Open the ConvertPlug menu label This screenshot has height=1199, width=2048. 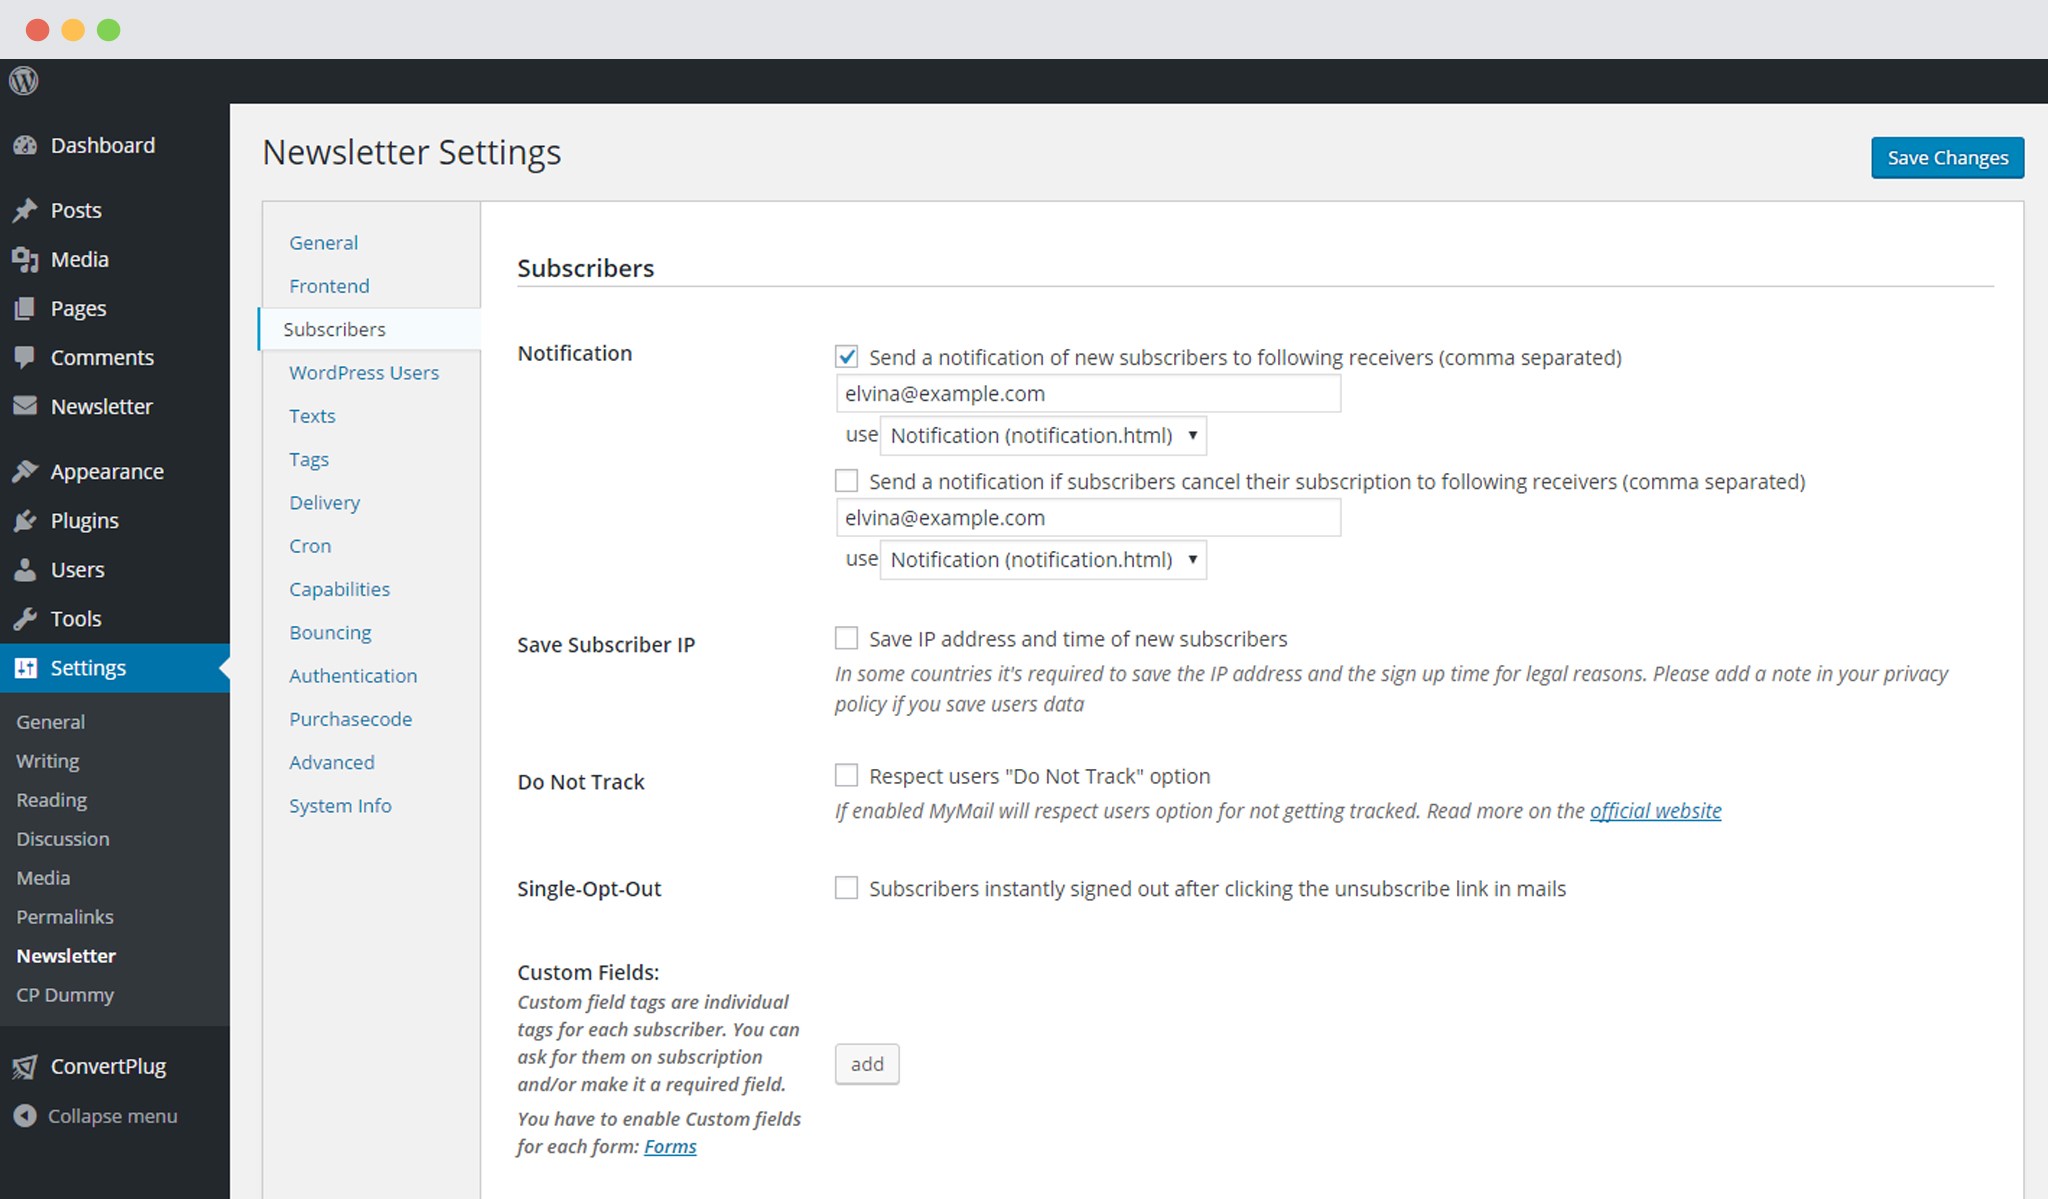pyautogui.click(x=108, y=1067)
